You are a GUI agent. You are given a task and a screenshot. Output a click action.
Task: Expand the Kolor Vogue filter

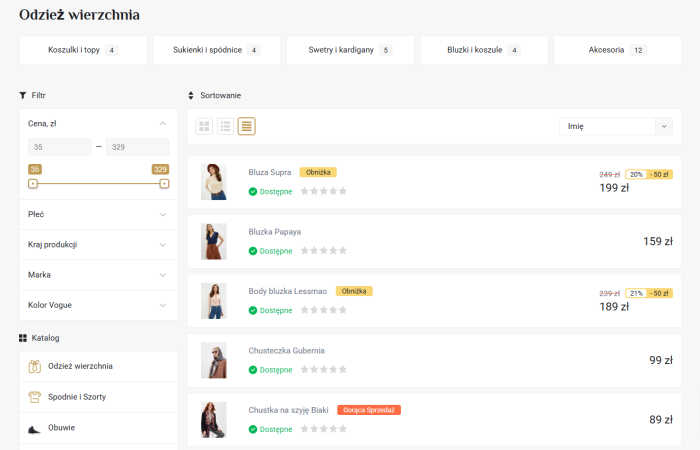pyautogui.click(x=162, y=305)
